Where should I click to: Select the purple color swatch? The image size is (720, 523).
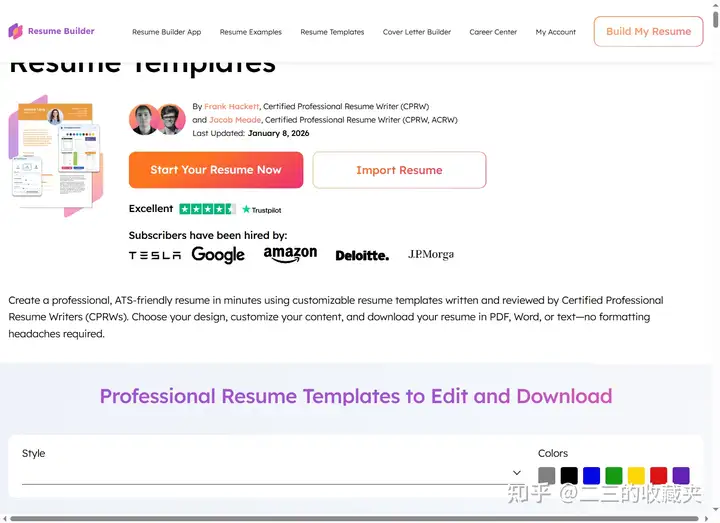pyautogui.click(x=681, y=476)
